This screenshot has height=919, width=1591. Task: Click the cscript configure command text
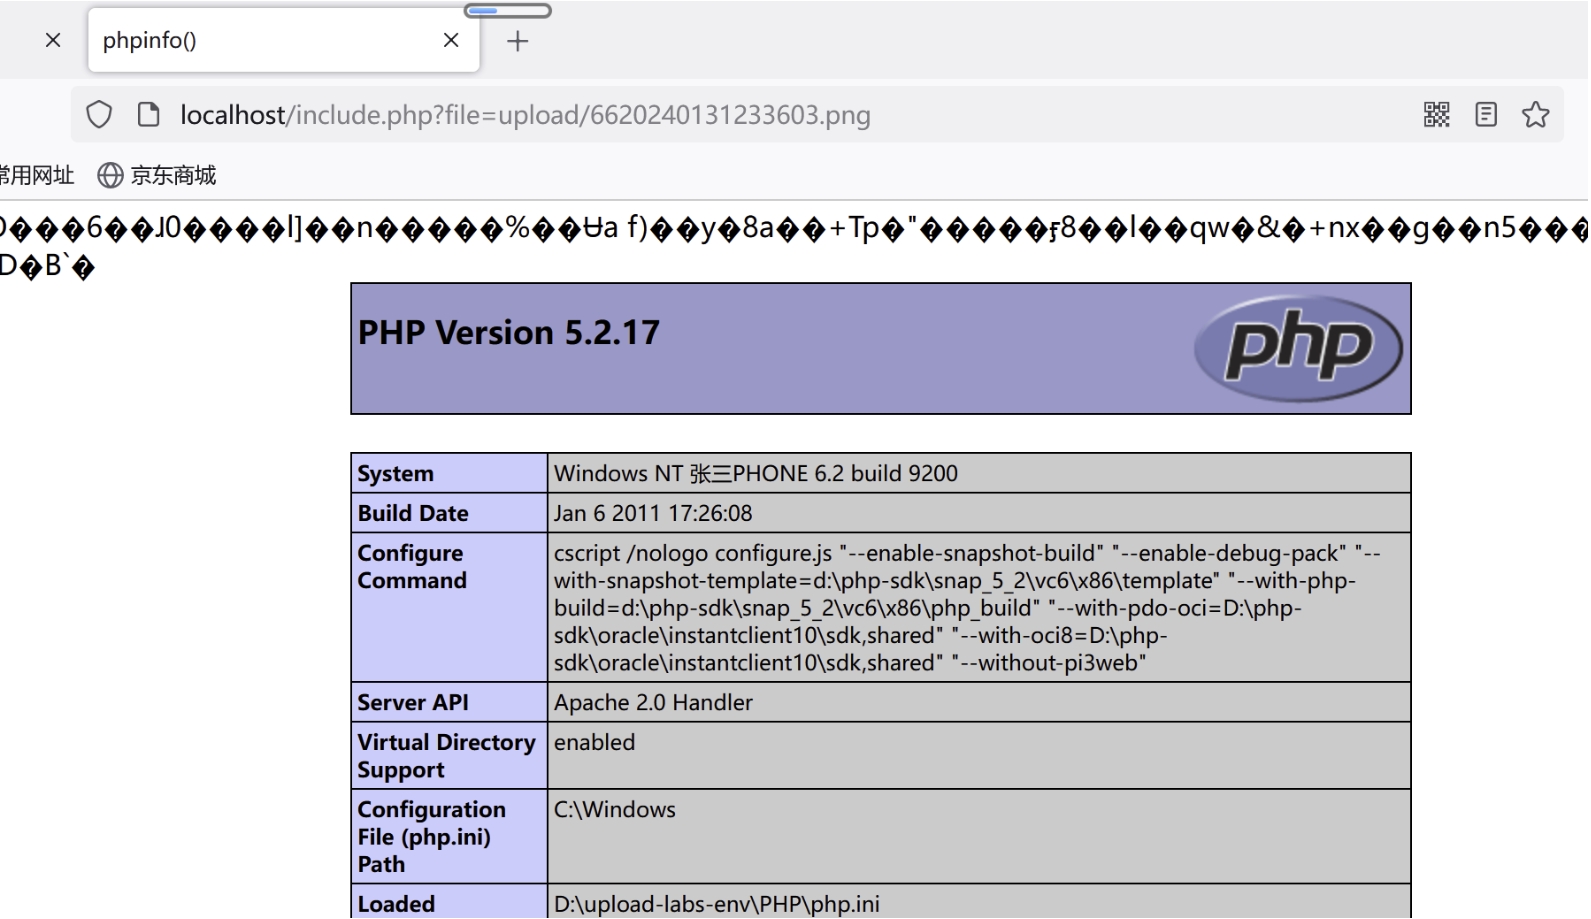967,608
